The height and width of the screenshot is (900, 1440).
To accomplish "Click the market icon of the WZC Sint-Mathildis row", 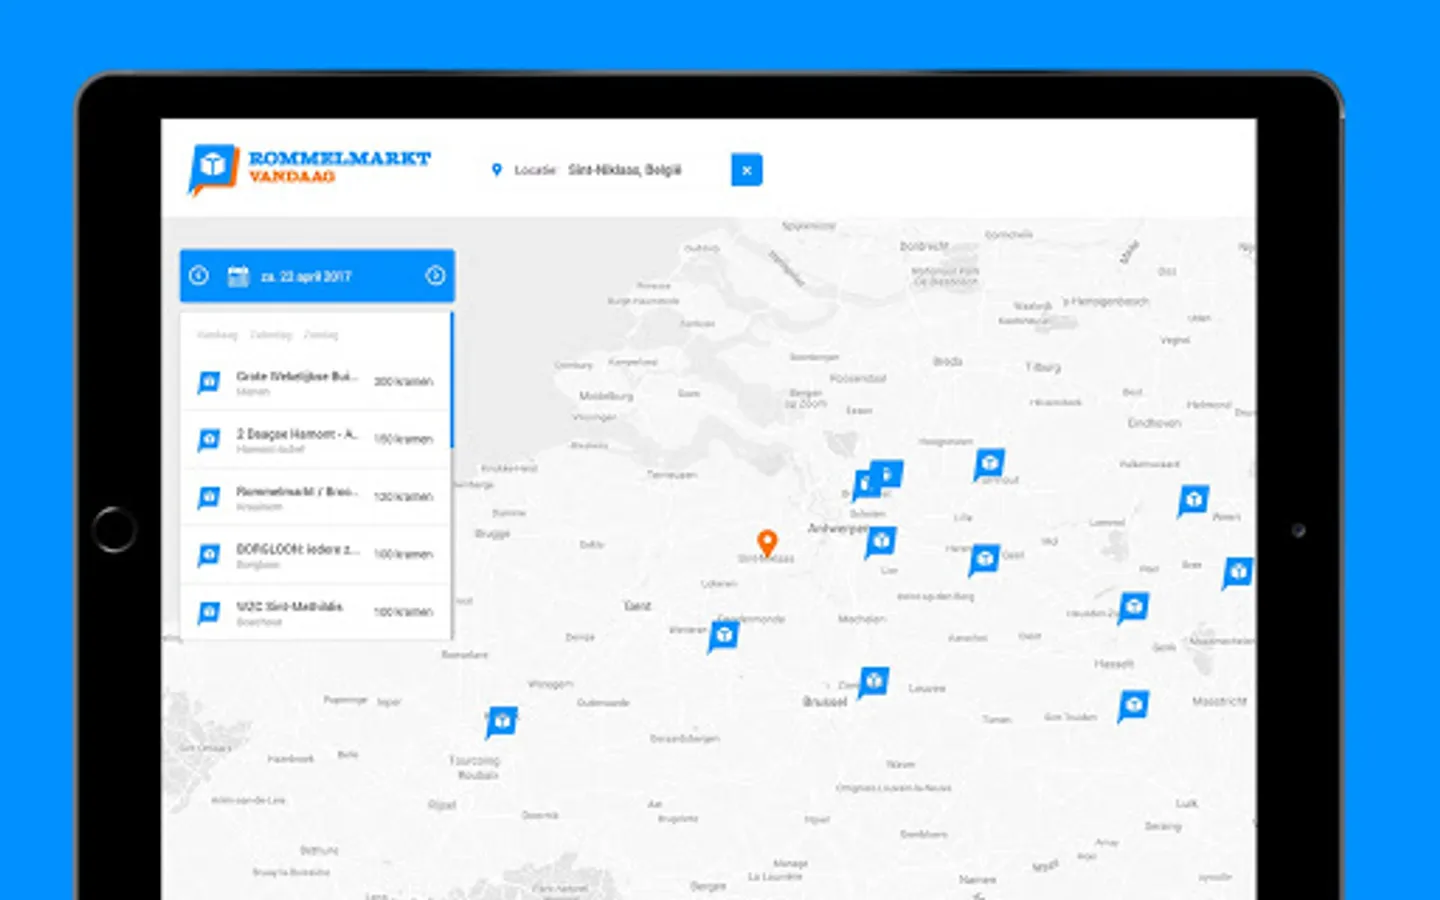I will [208, 612].
